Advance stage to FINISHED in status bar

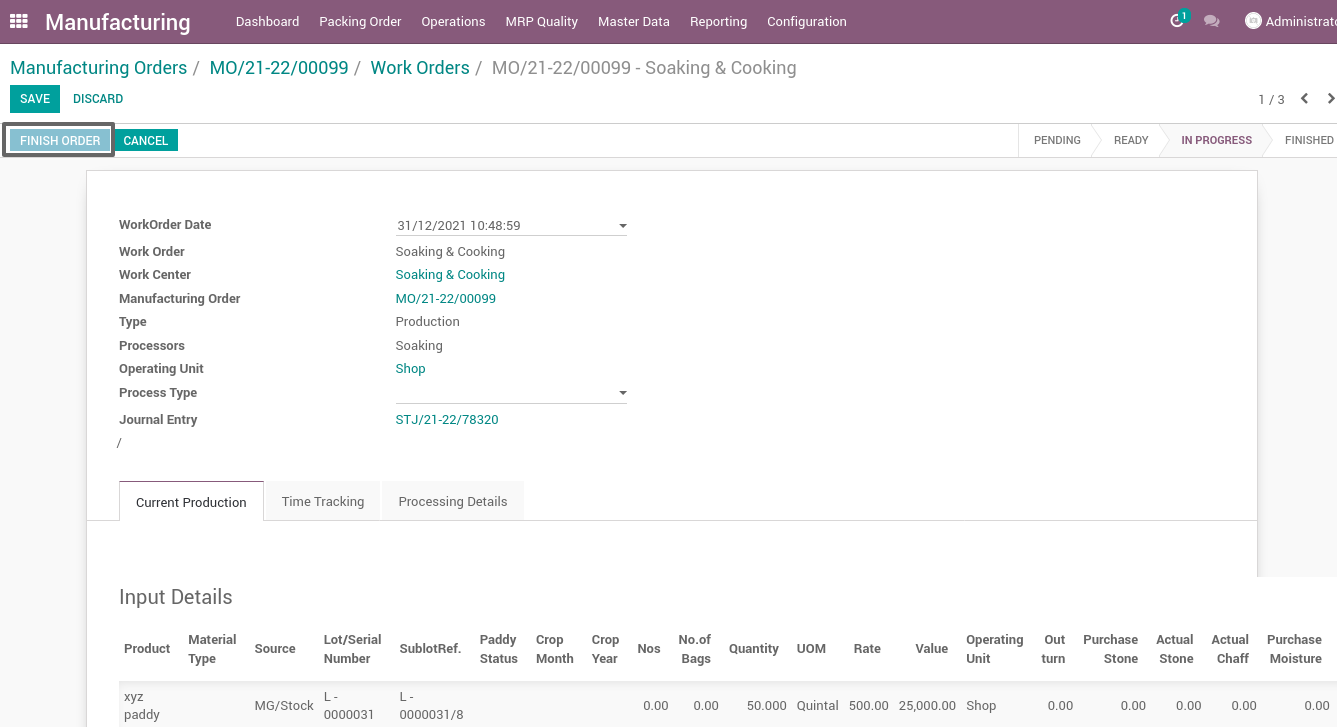[x=1310, y=140]
